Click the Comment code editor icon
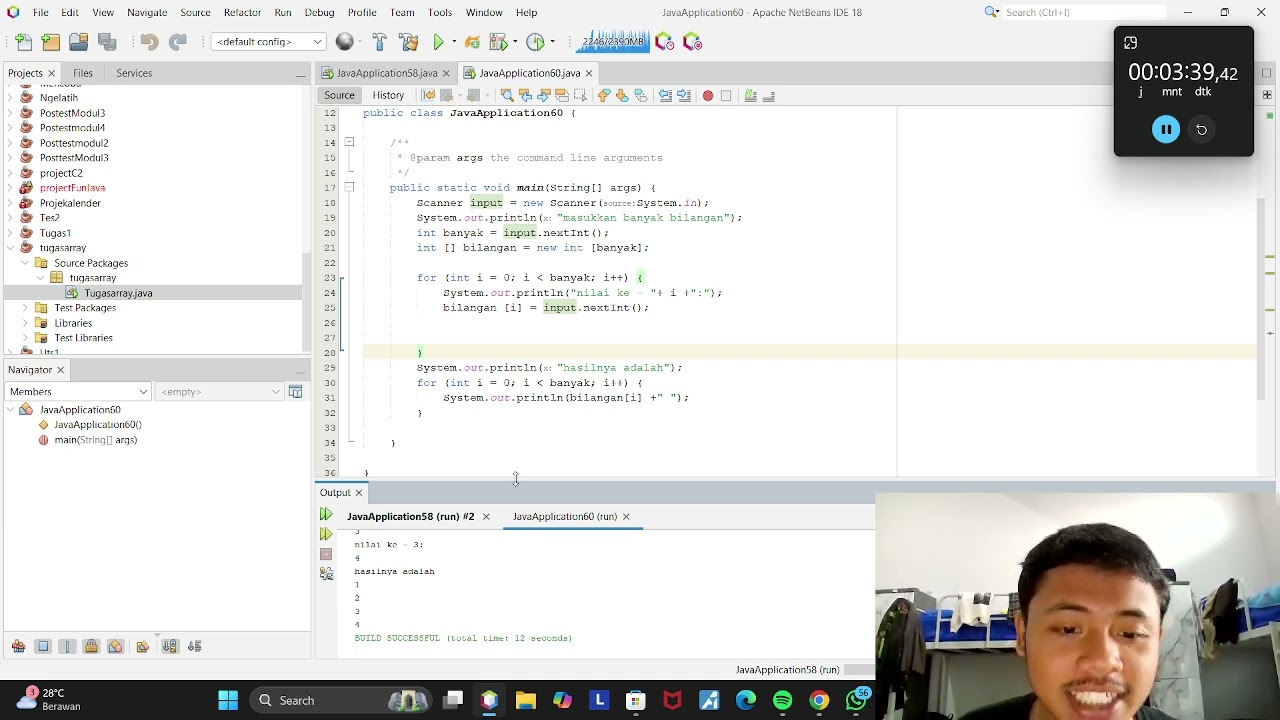The height and width of the screenshot is (720, 1280). (750, 95)
